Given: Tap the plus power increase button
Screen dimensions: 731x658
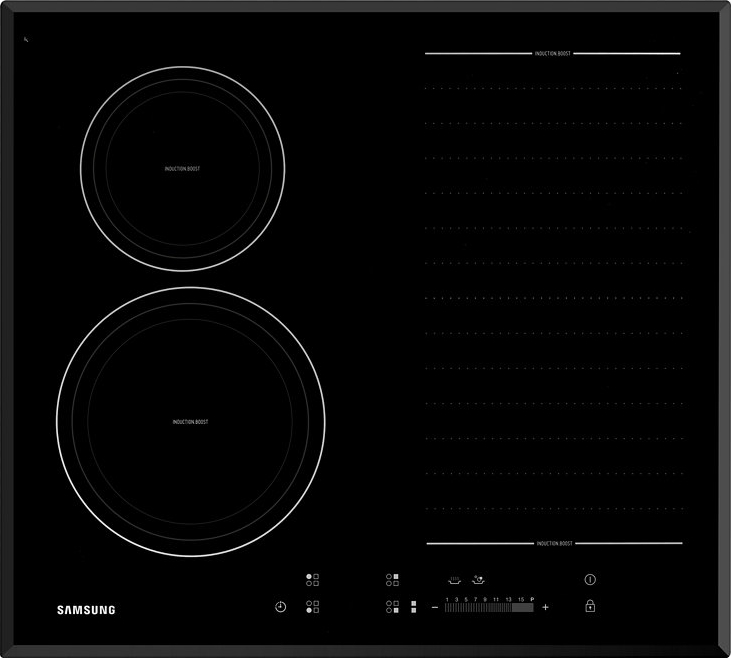Looking at the screenshot, I should click(545, 607).
